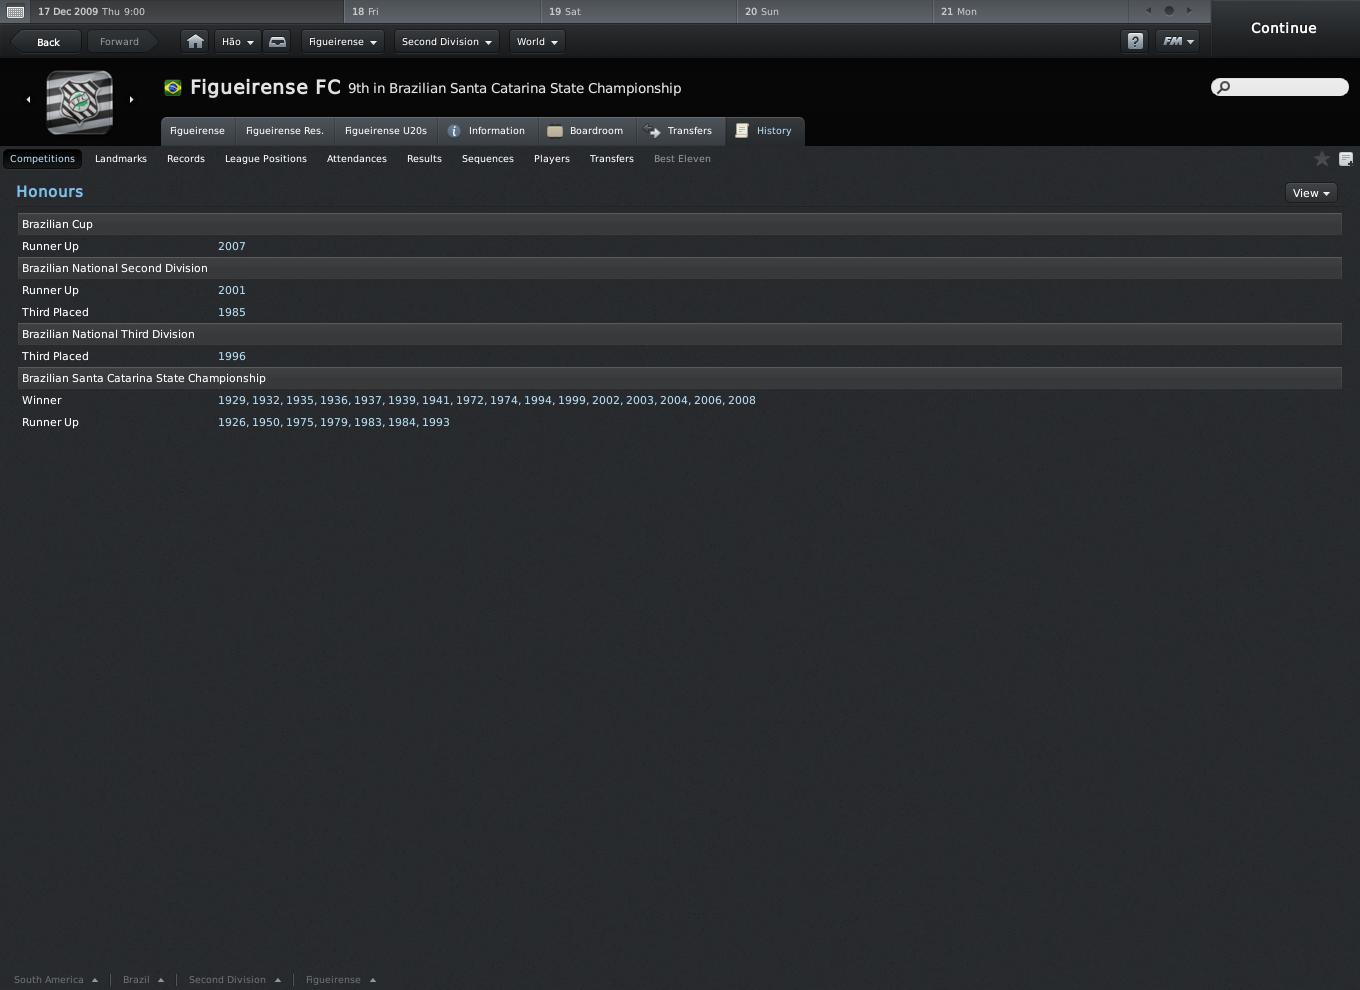Open the World dropdown menu

click(x=537, y=41)
